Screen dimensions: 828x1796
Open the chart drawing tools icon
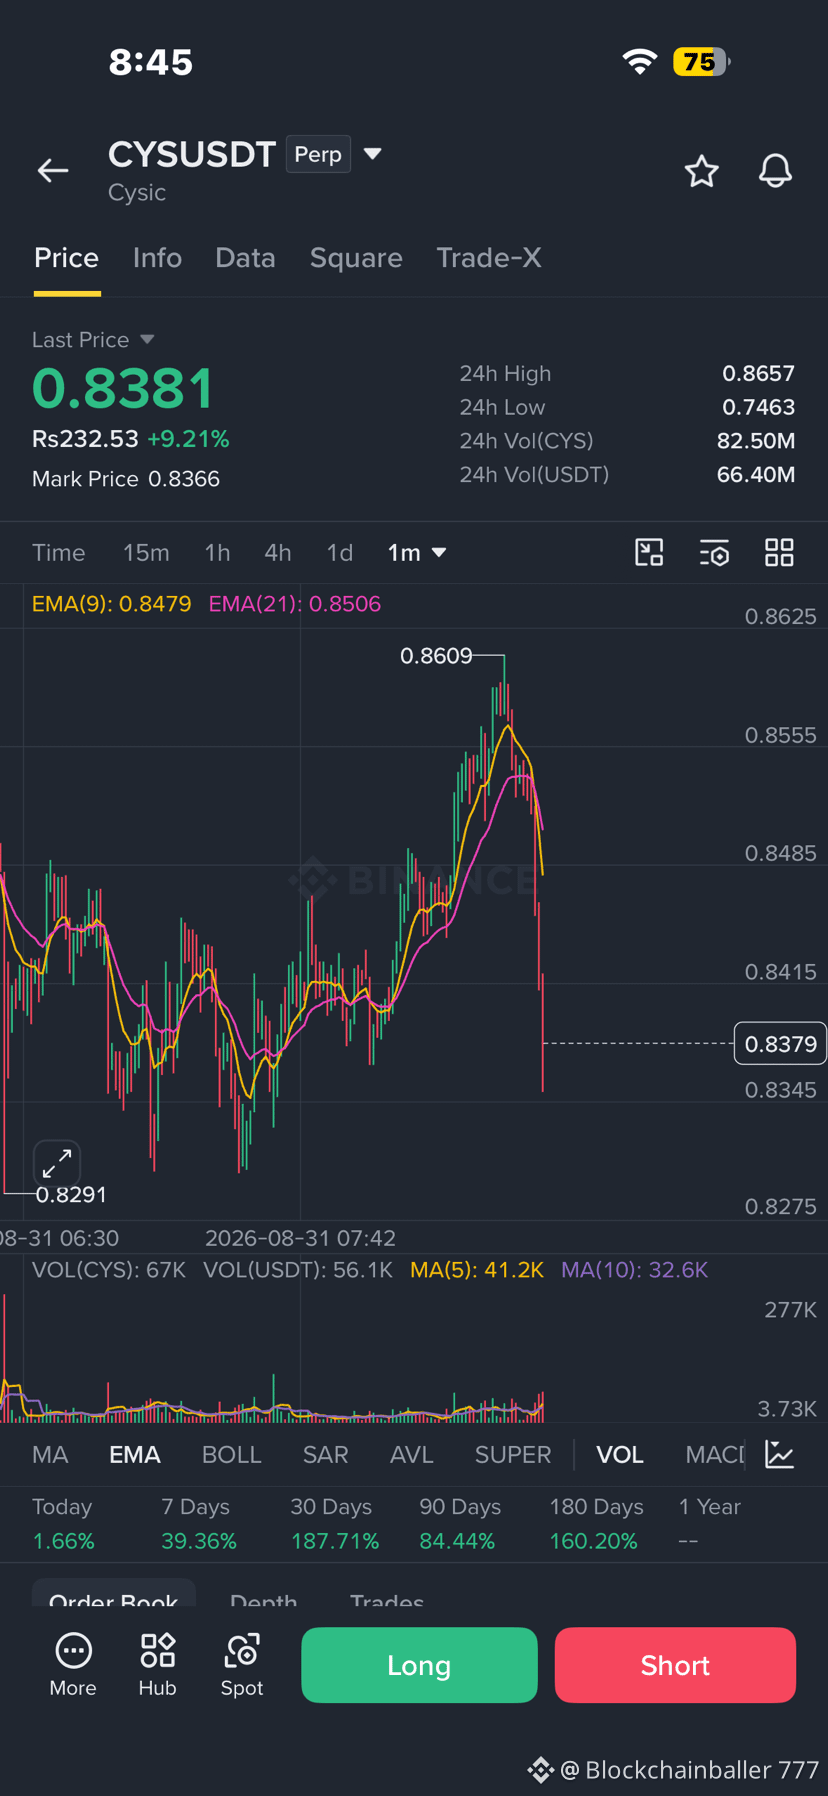(649, 553)
